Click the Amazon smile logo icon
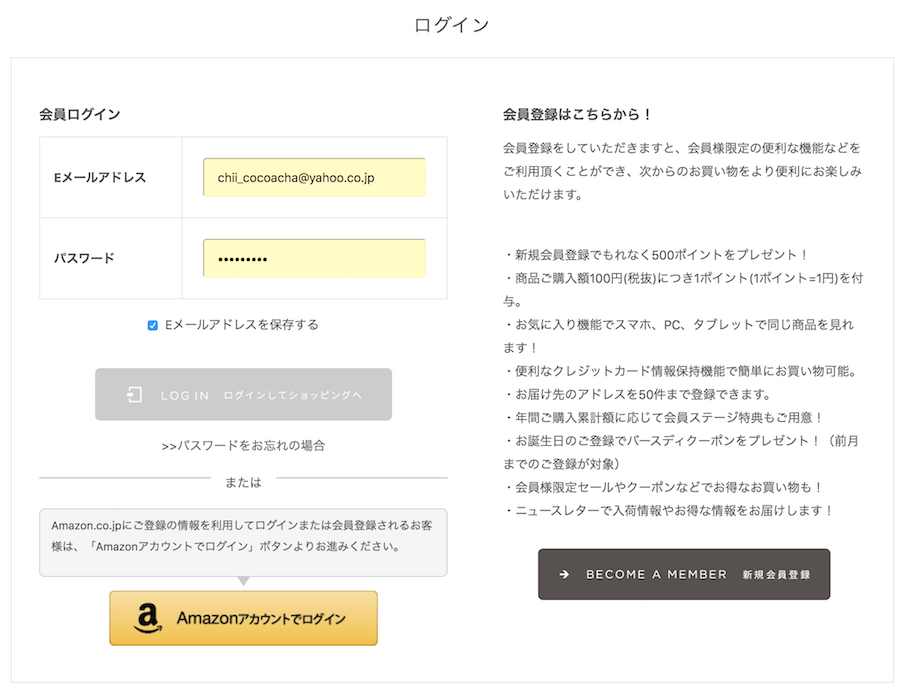Image resolution: width=915 pixels, height=700 pixels. [x=148, y=618]
